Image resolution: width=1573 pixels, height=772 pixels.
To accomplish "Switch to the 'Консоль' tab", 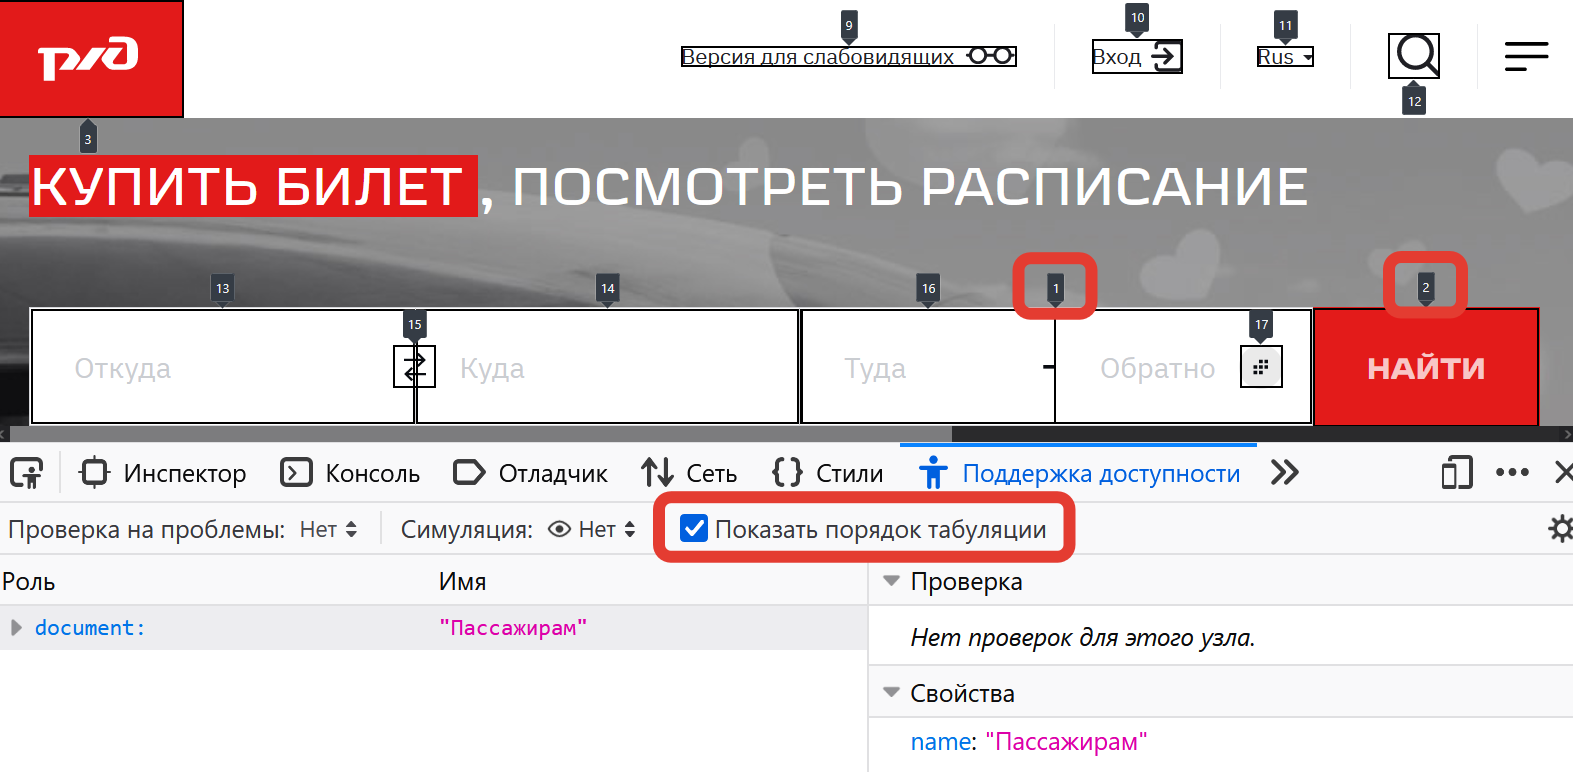I will [350, 473].
